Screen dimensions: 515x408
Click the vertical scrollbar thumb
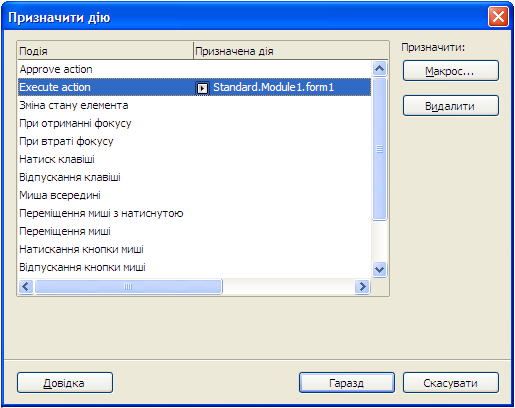379,149
